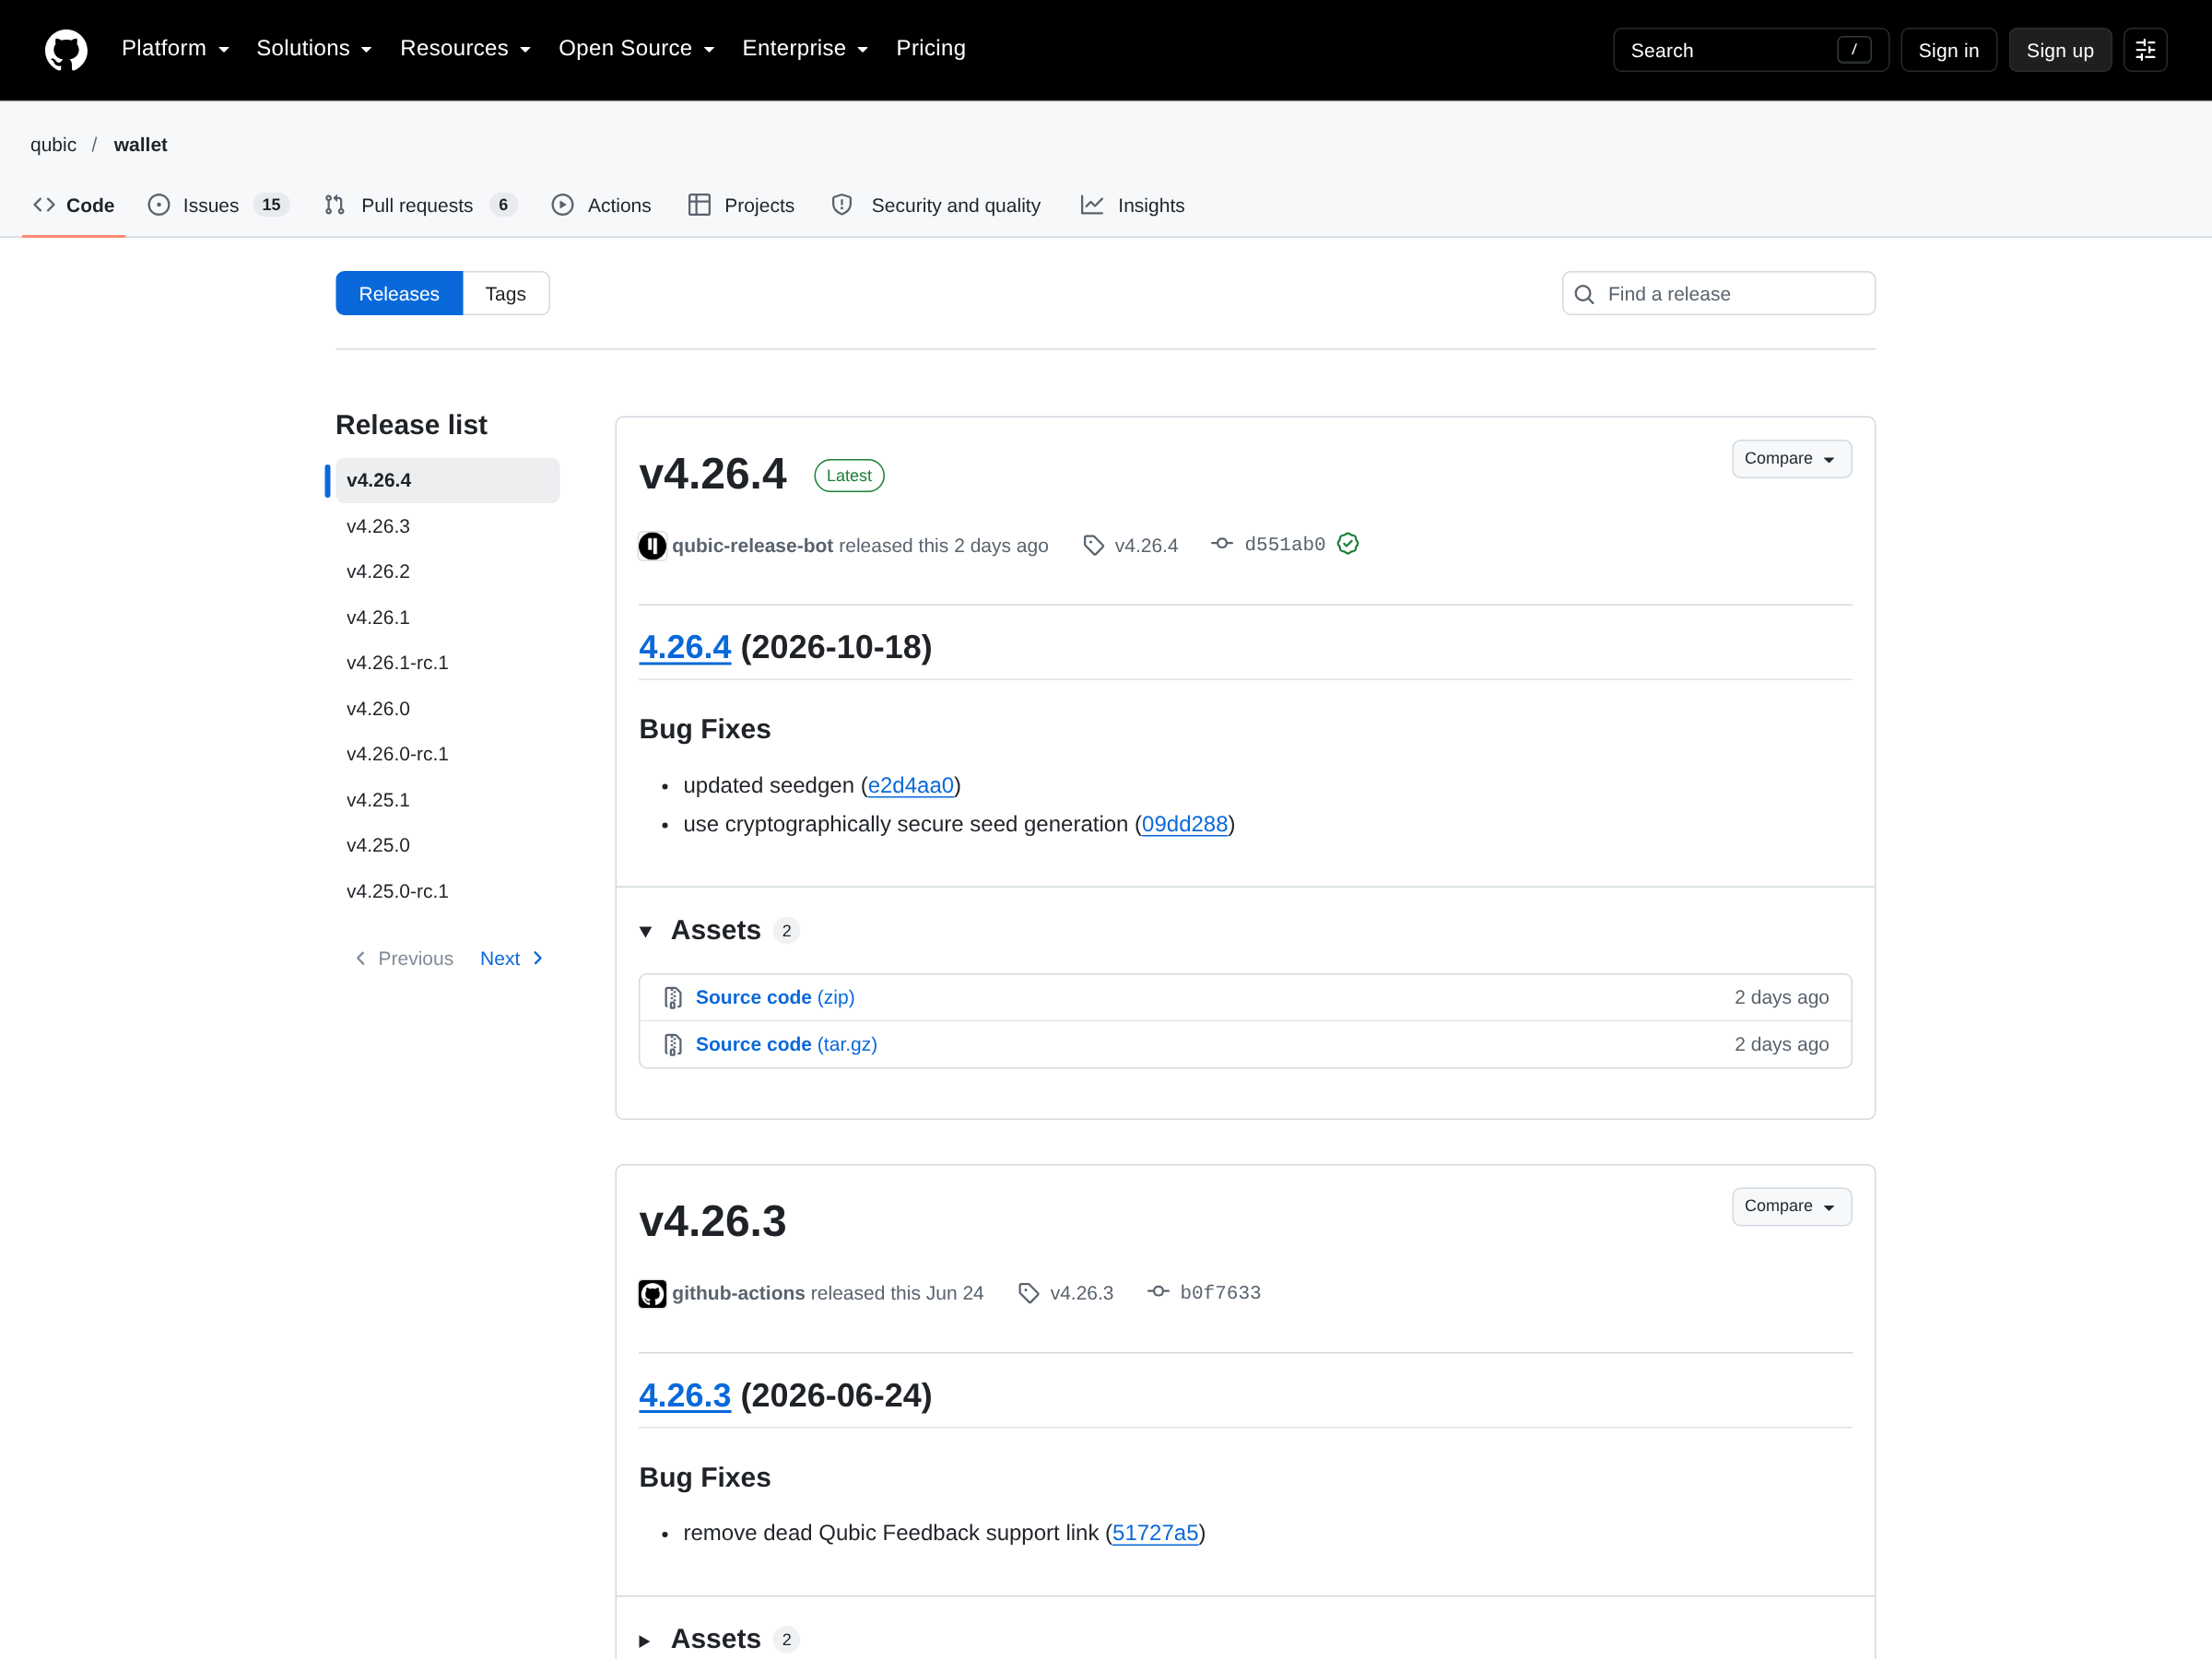Click the zip file icon for Source code (zip)
The height and width of the screenshot is (1659, 2212).
pyautogui.click(x=673, y=997)
